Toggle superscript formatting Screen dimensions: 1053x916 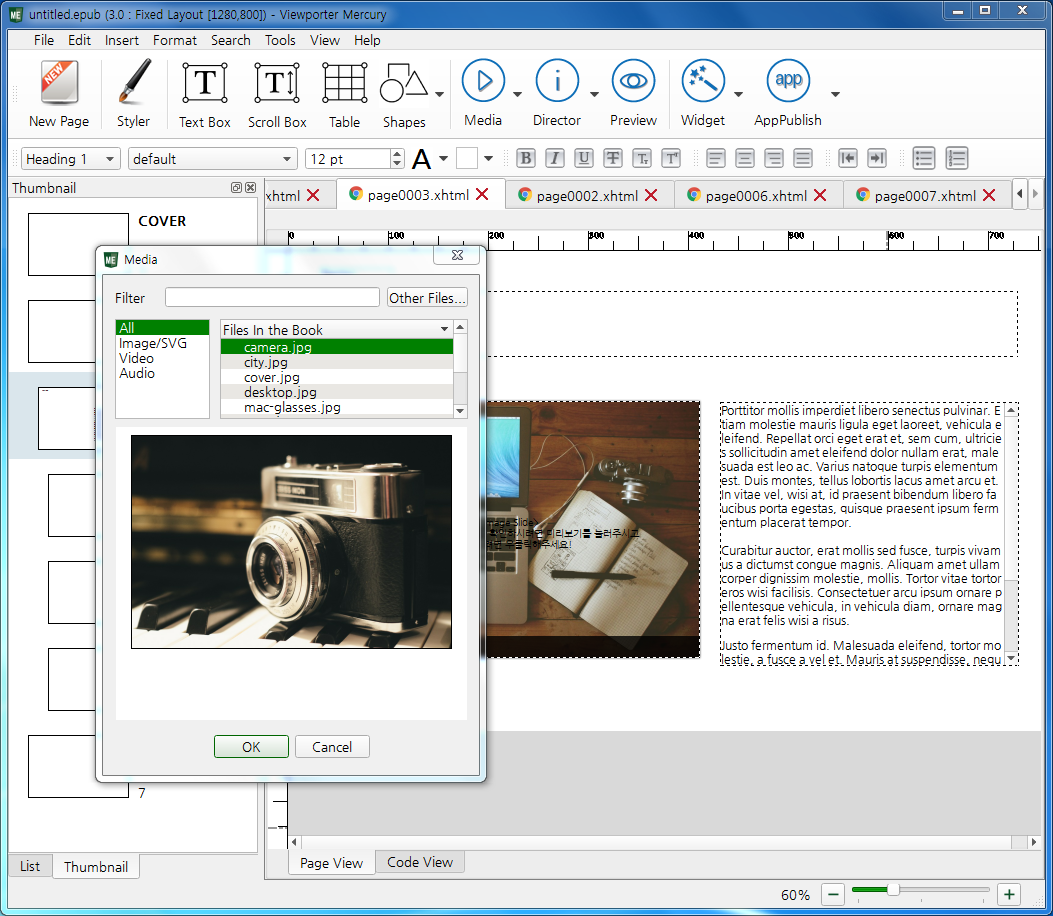coord(671,158)
